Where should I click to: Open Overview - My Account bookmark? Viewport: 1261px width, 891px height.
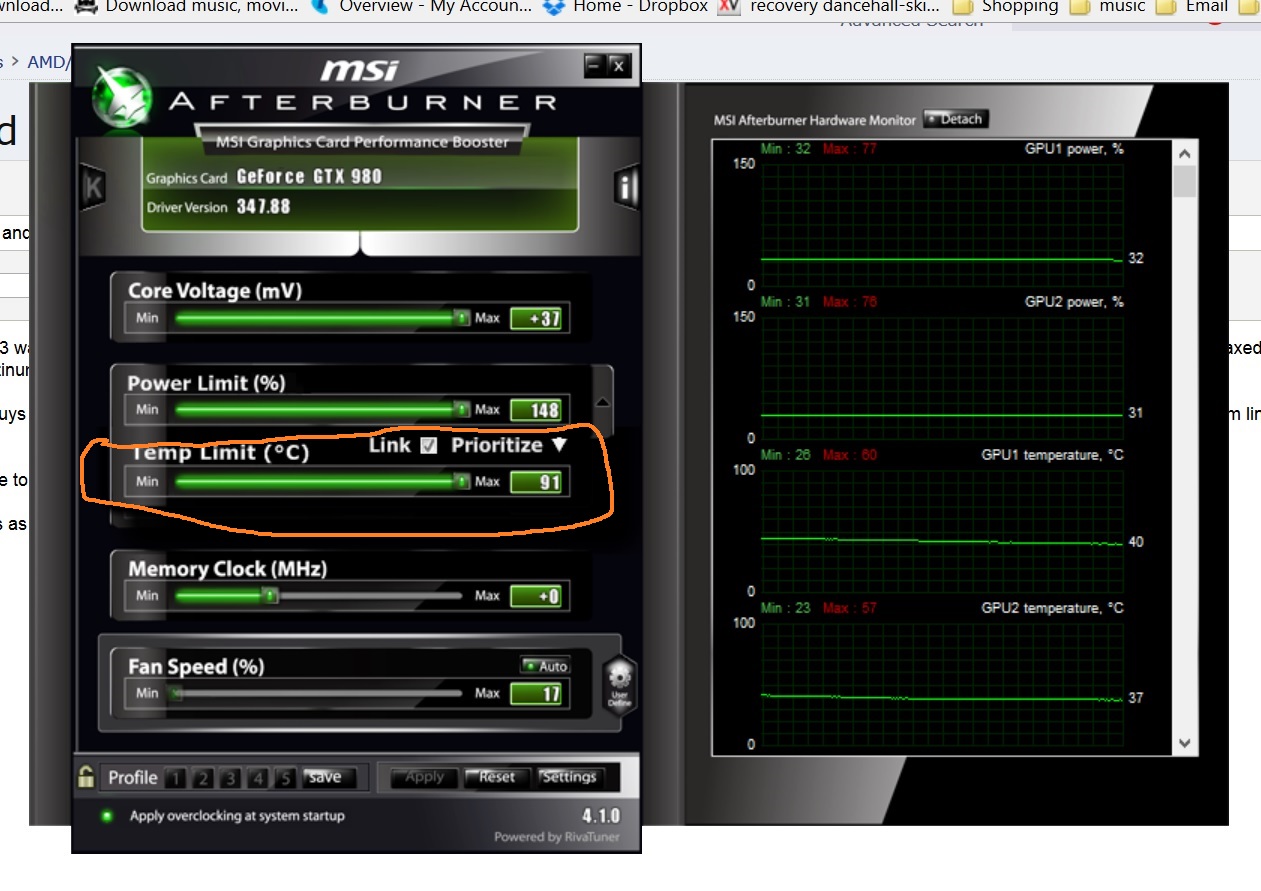(x=421, y=7)
